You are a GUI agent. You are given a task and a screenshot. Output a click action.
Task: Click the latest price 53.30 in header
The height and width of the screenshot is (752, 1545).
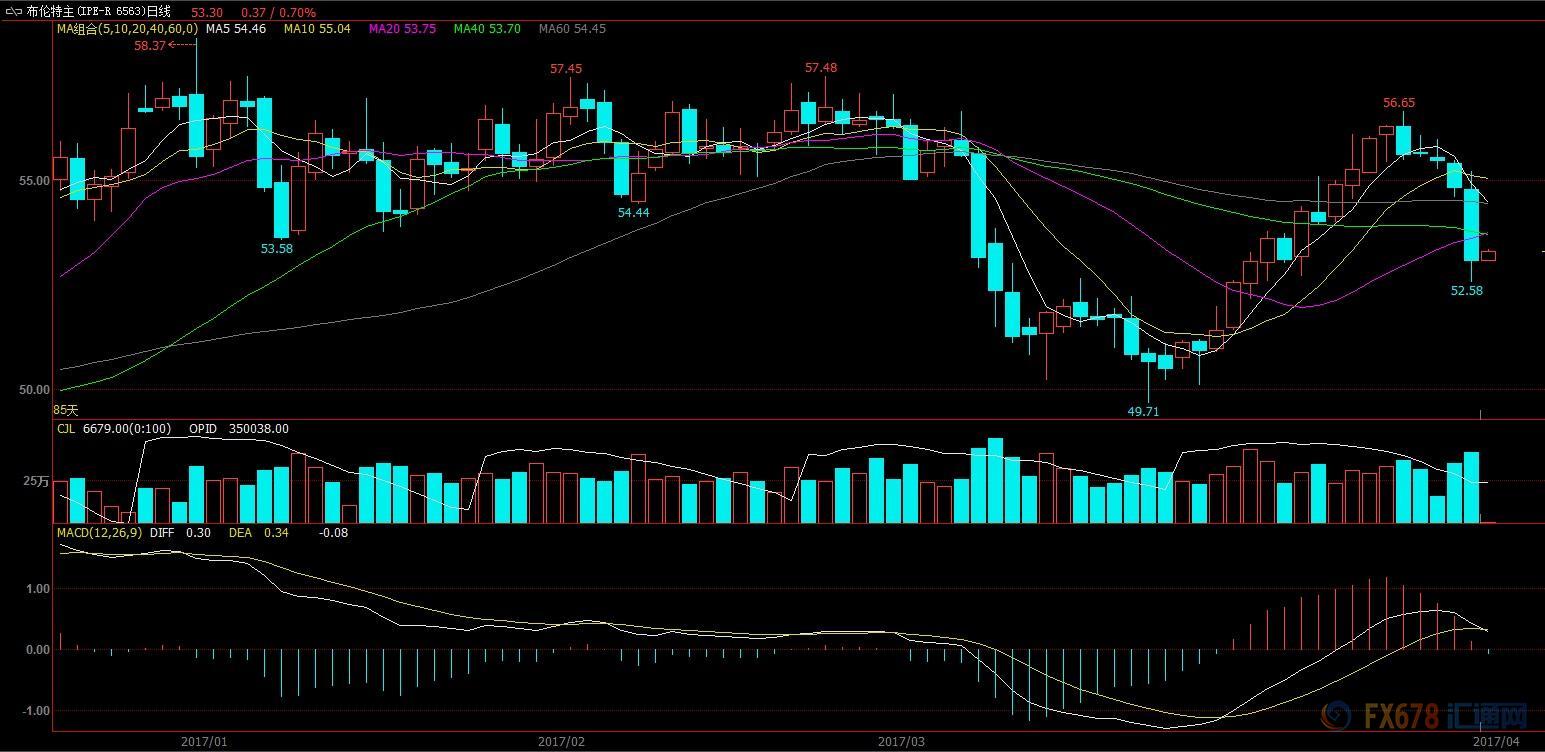[x=206, y=12]
